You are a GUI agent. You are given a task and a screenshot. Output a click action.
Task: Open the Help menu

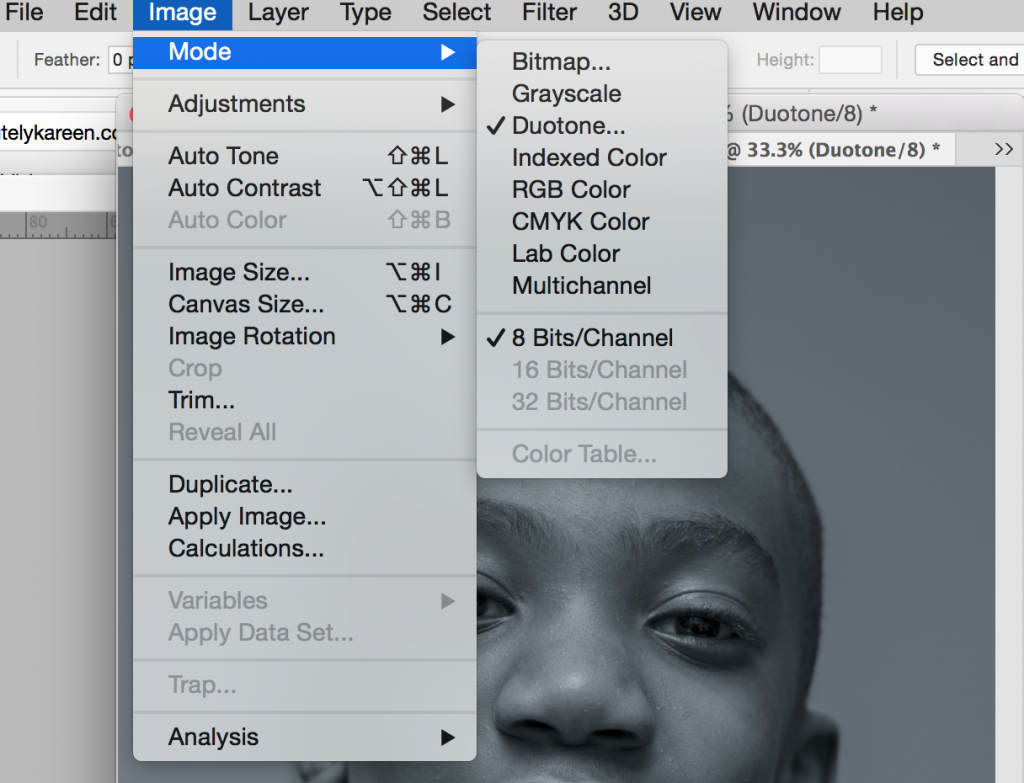898,12
